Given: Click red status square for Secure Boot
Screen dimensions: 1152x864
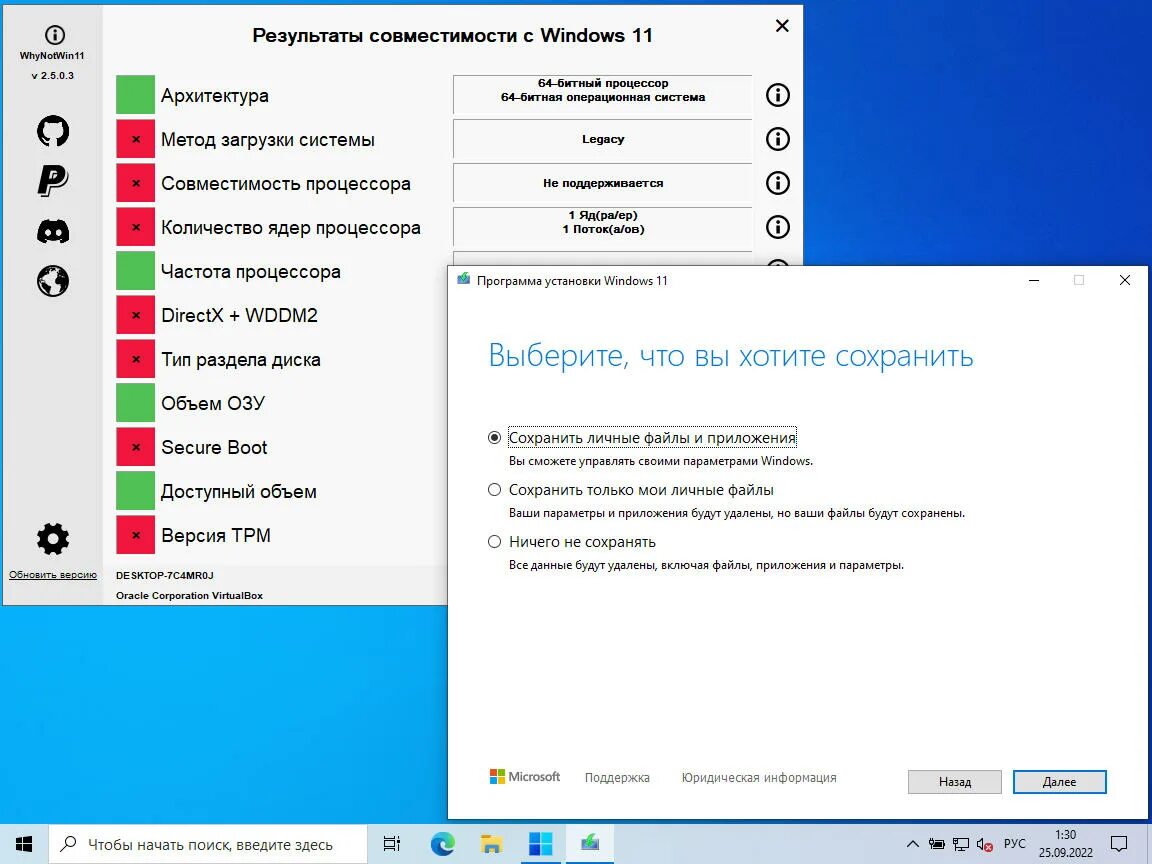Looking at the screenshot, I should click(135, 447).
